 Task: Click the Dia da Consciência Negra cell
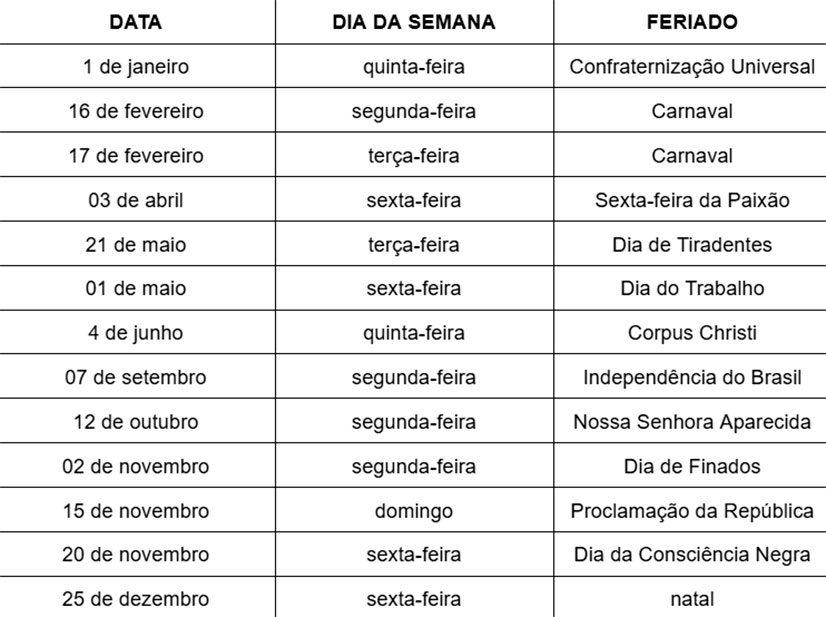click(x=691, y=555)
